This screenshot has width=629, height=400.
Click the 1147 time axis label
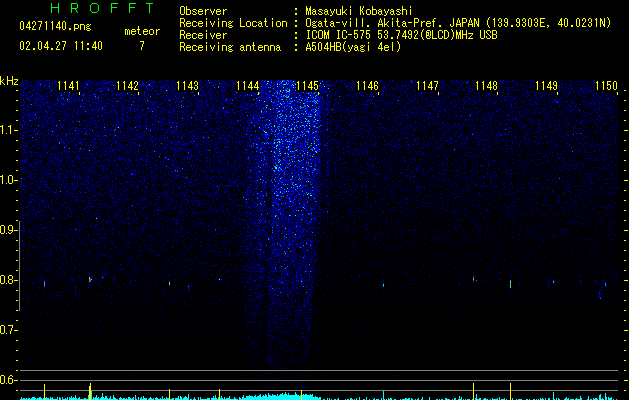click(427, 86)
